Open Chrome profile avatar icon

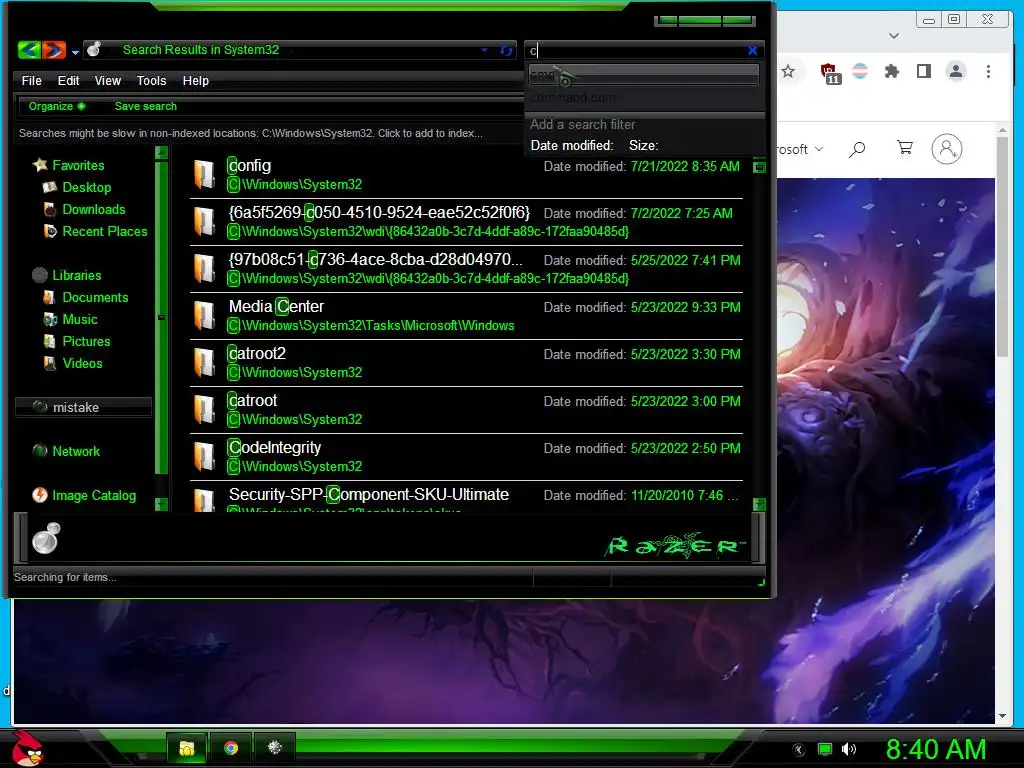956,71
